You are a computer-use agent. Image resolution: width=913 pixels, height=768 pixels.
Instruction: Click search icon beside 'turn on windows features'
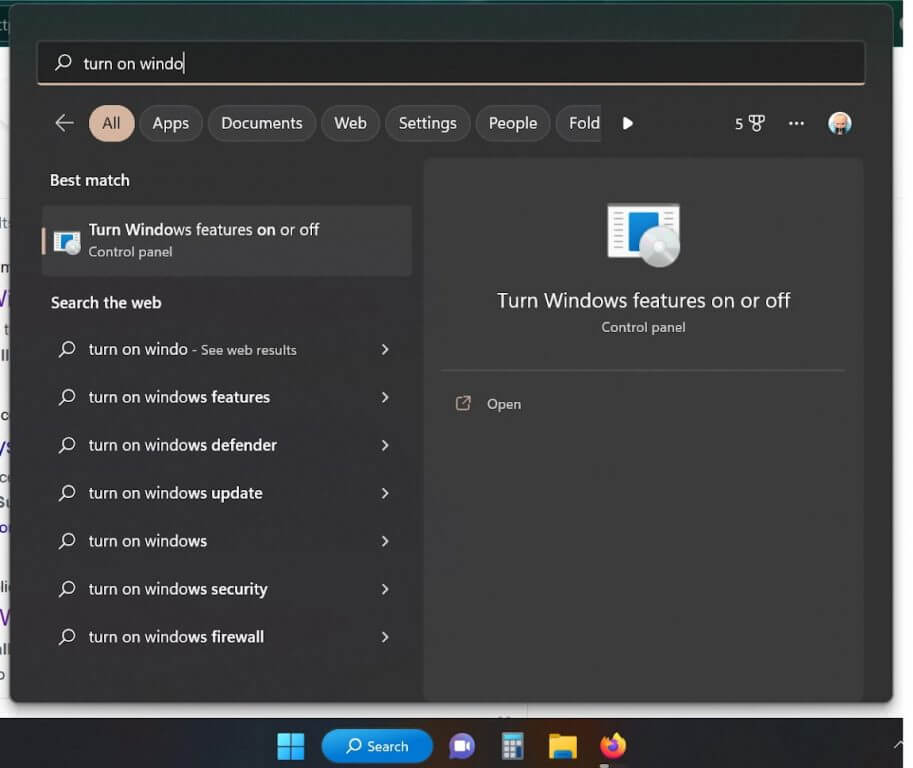pos(67,397)
